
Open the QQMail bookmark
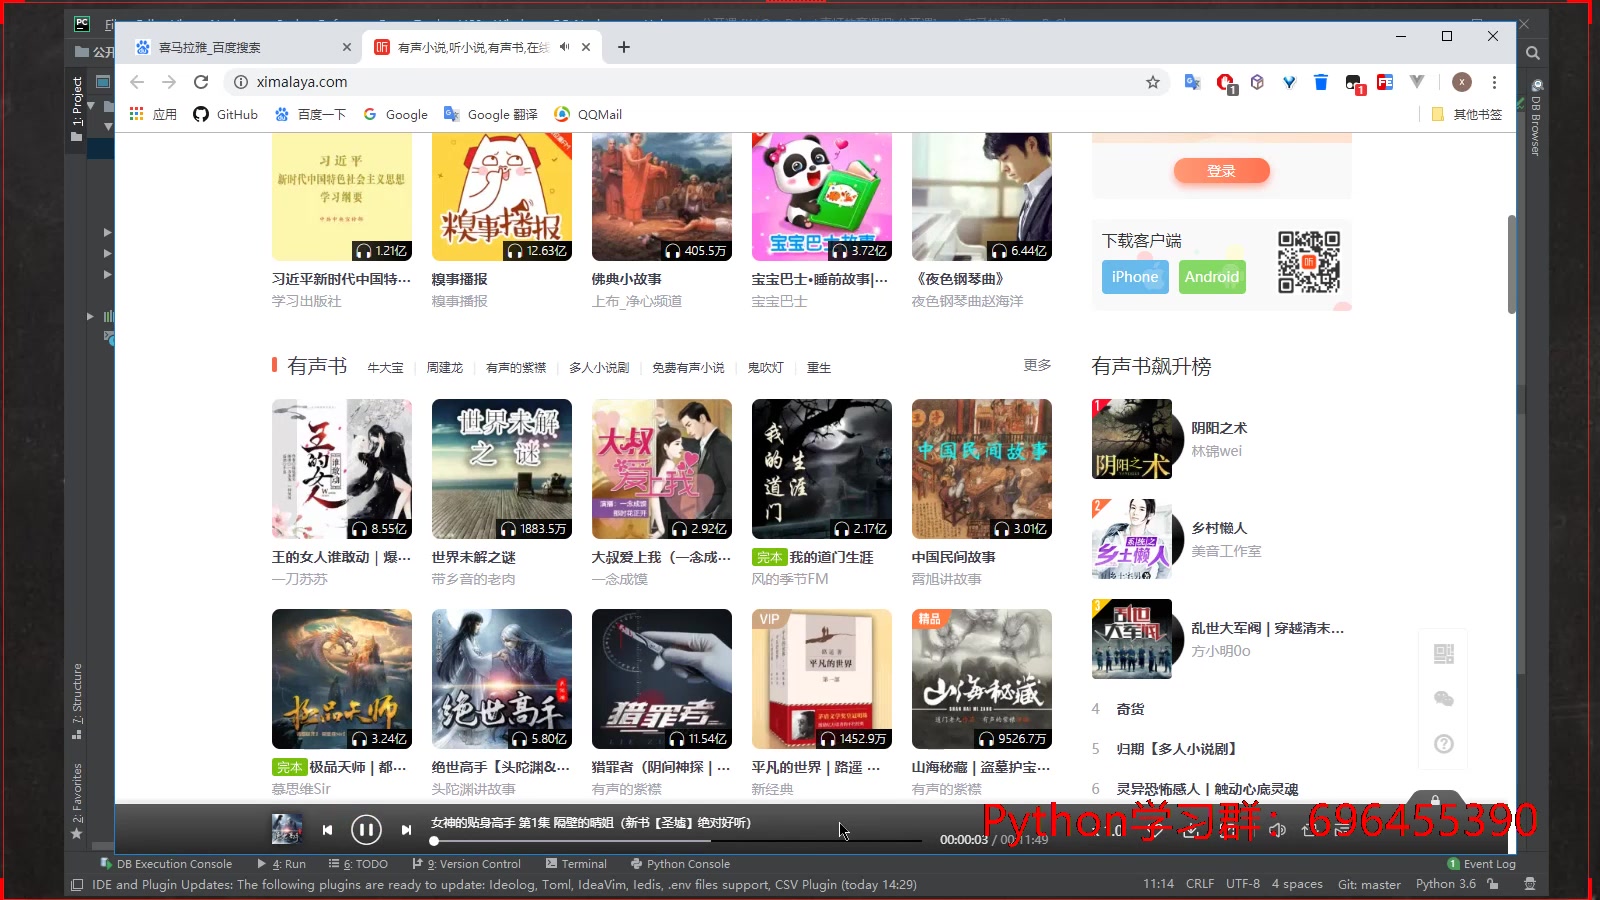(588, 114)
